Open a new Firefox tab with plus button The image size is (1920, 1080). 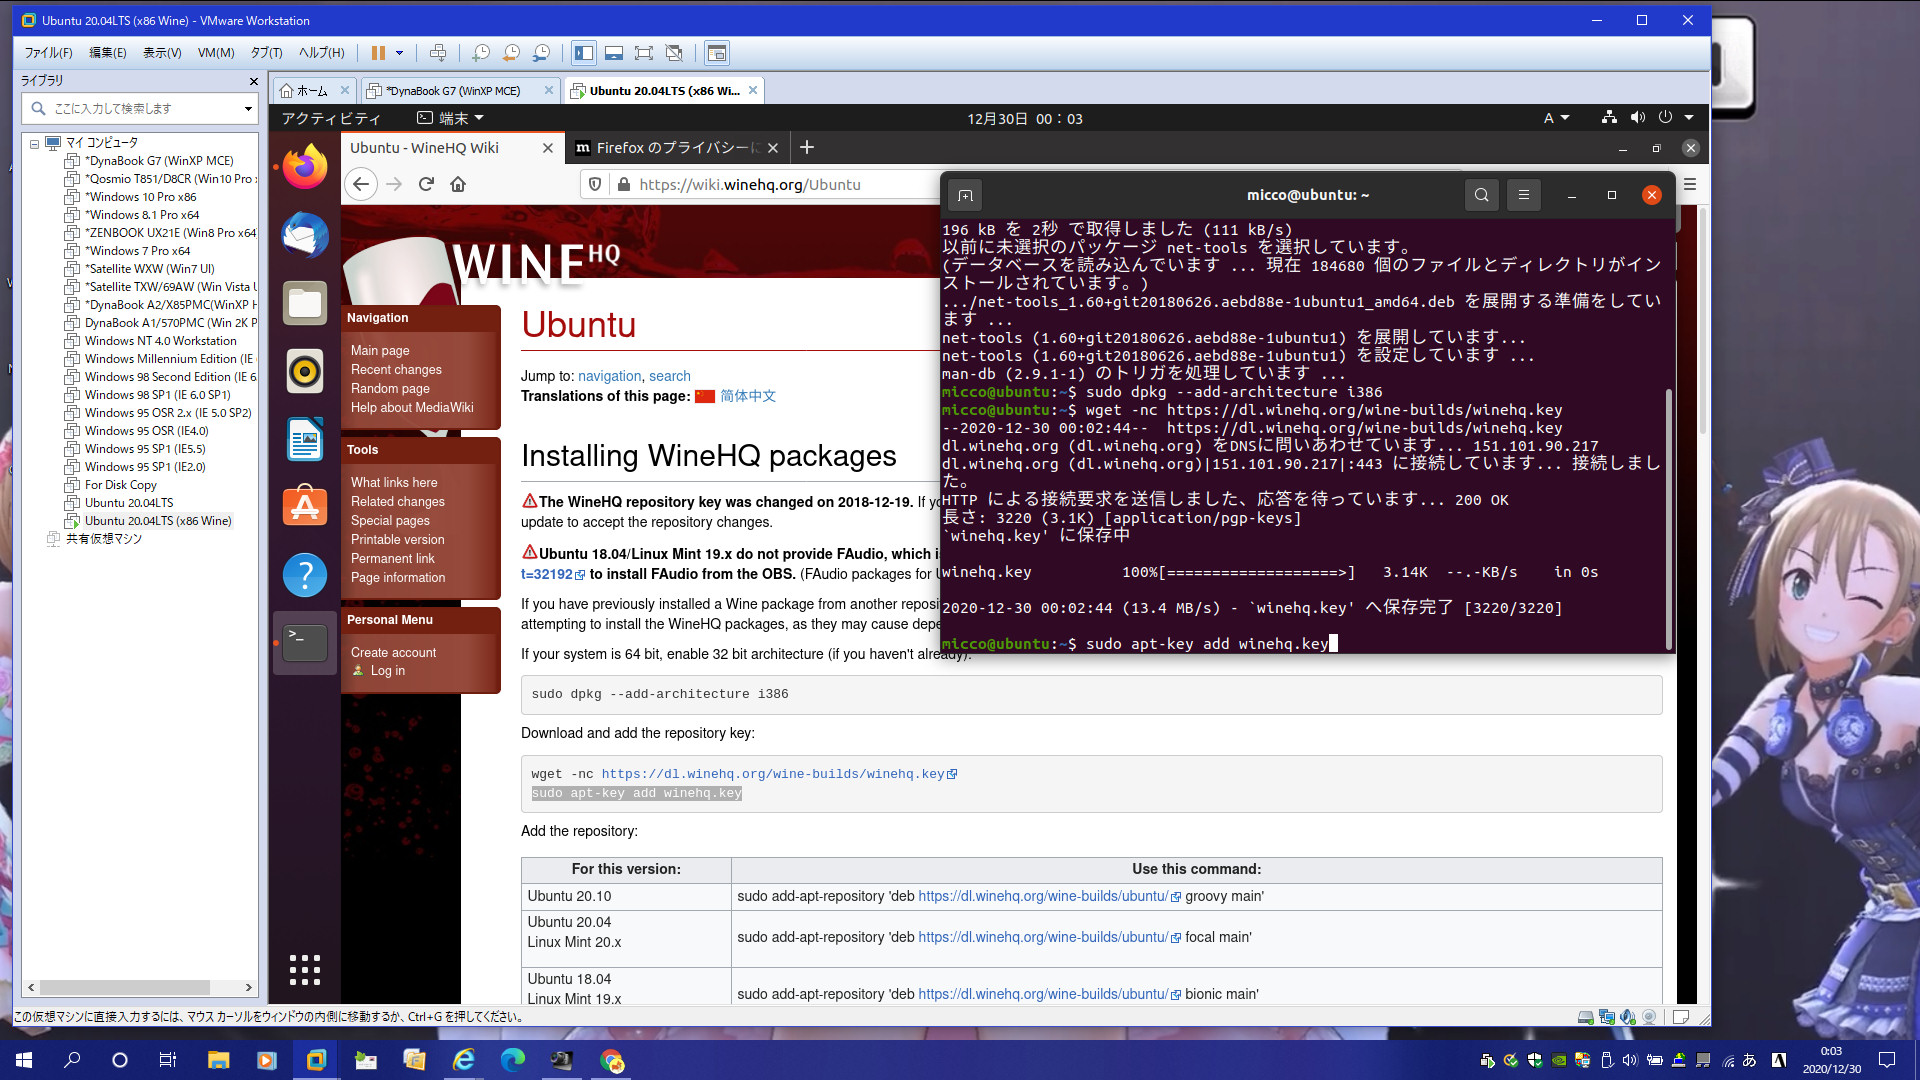click(807, 148)
